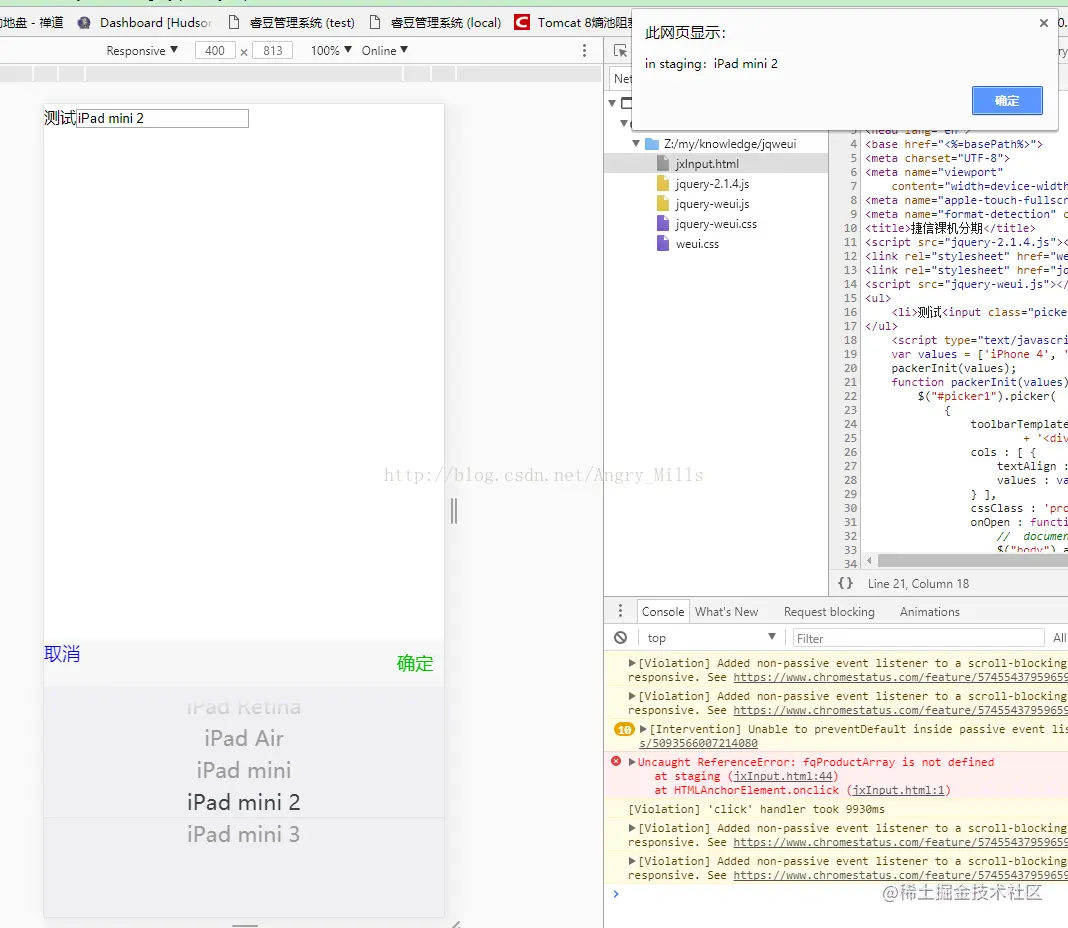Open the top execution context dropdown
This screenshot has height=928, width=1068.
710,638
